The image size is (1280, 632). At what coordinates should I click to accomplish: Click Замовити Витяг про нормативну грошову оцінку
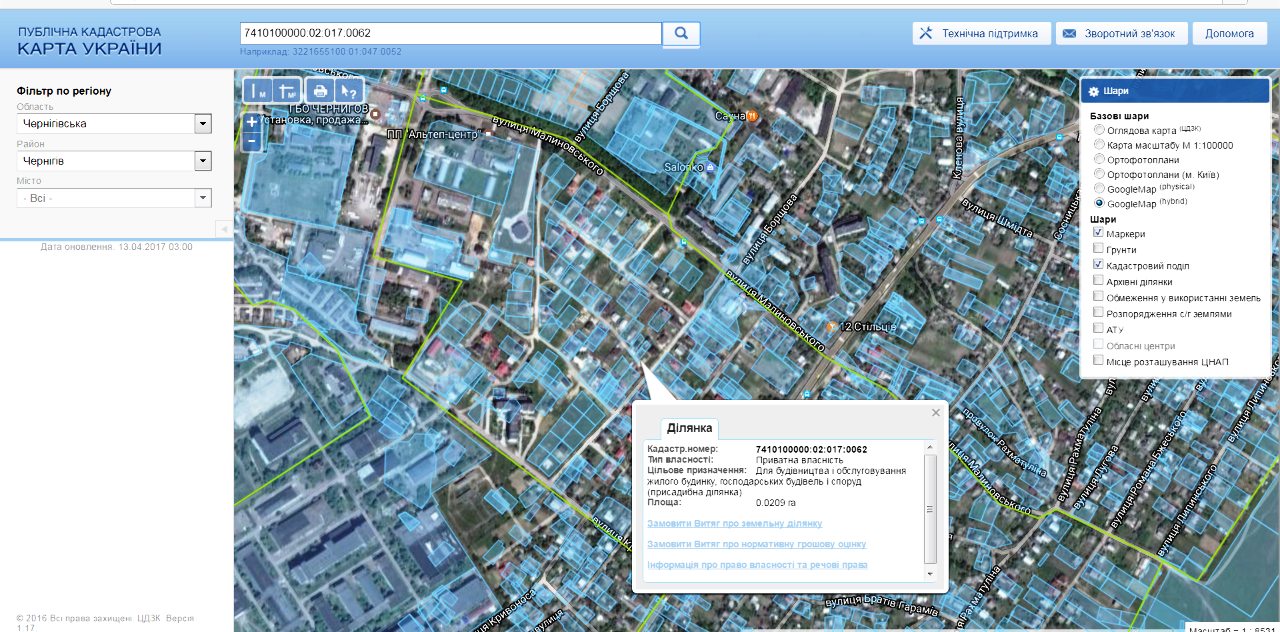click(757, 544)
